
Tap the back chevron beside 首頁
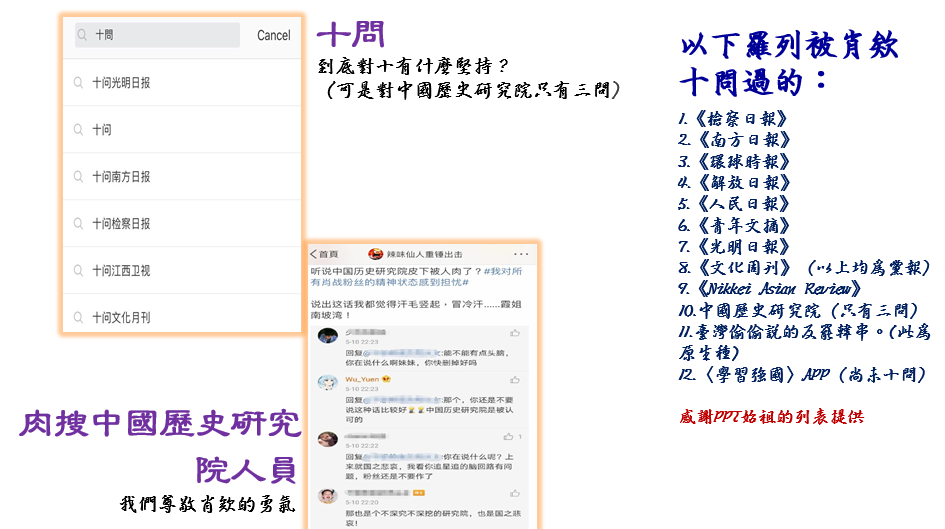coord(313,254)
